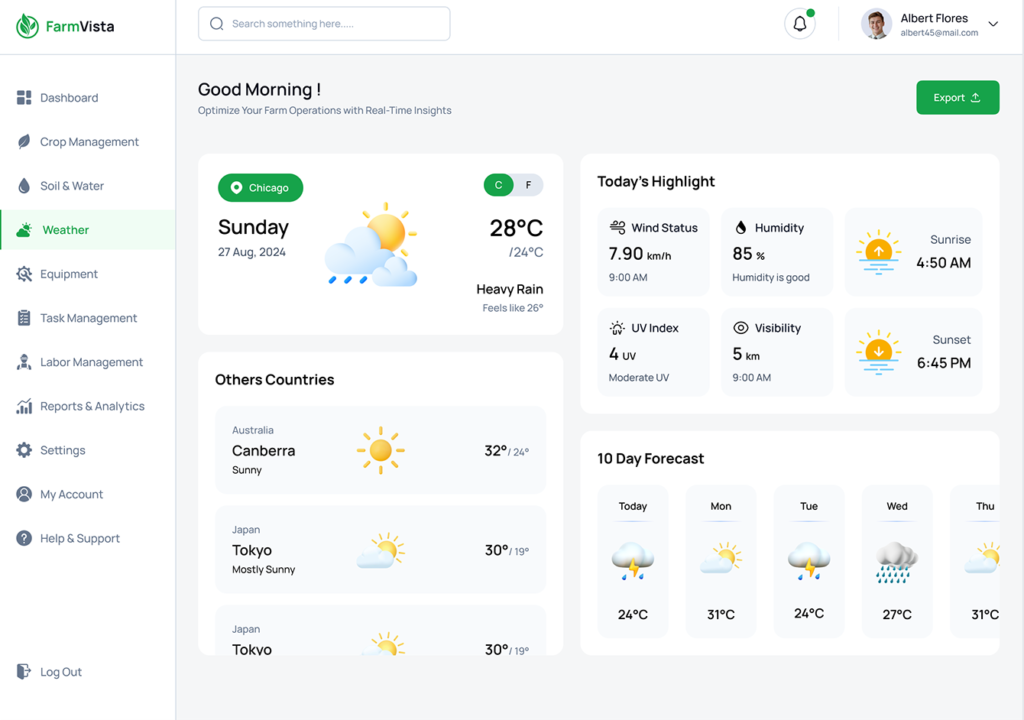Click the Task Management clipboard icon

click(x=24, y=318)
